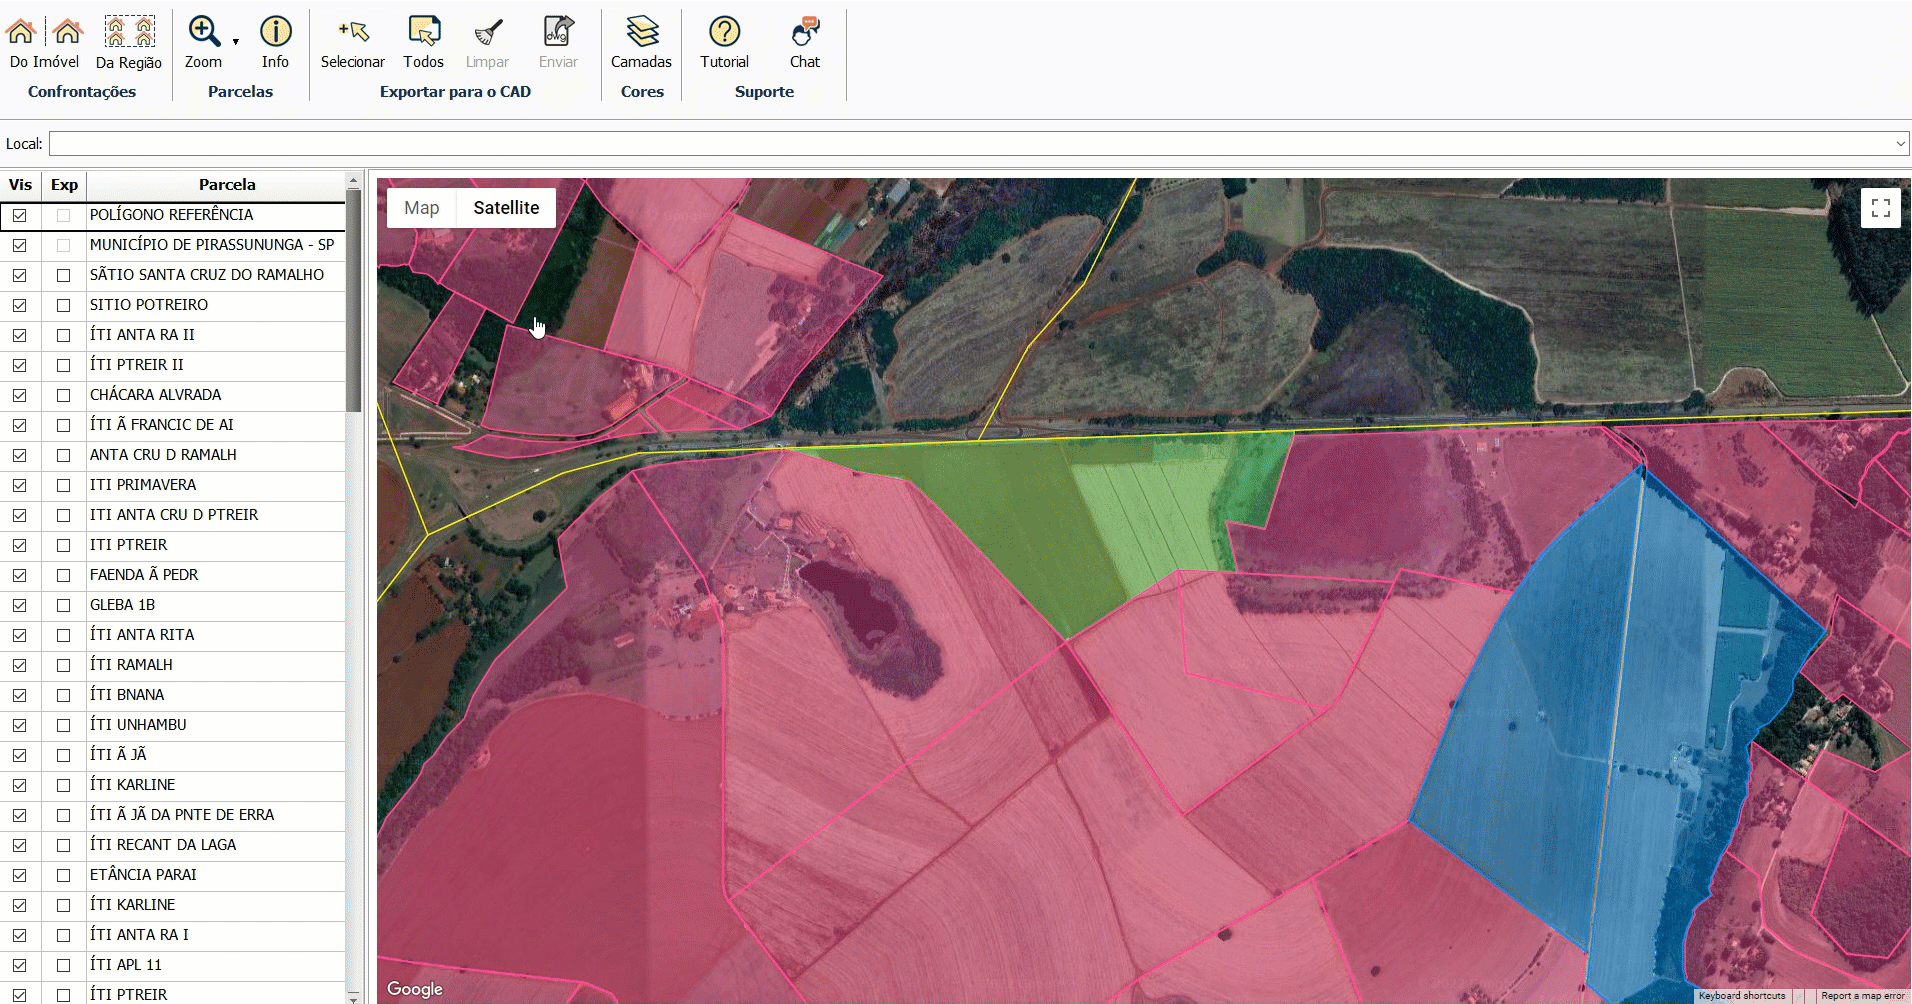Screen dimensions: 1912x1004
Task: Open the Local combo box dropdown
Action: click(x=1900, y=144)
